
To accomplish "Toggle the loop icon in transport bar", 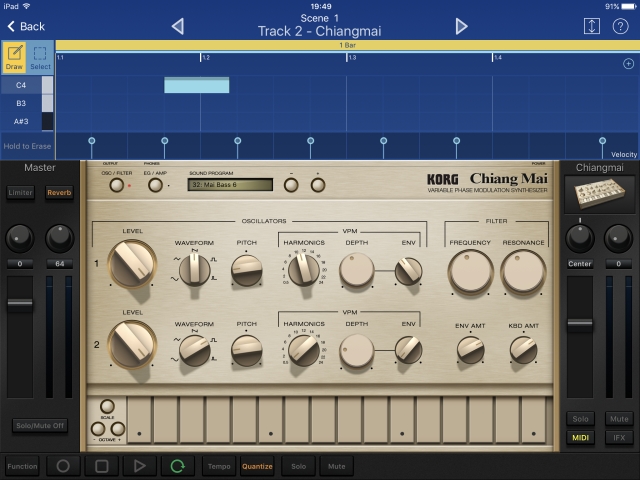I will (x=178, y=466).
